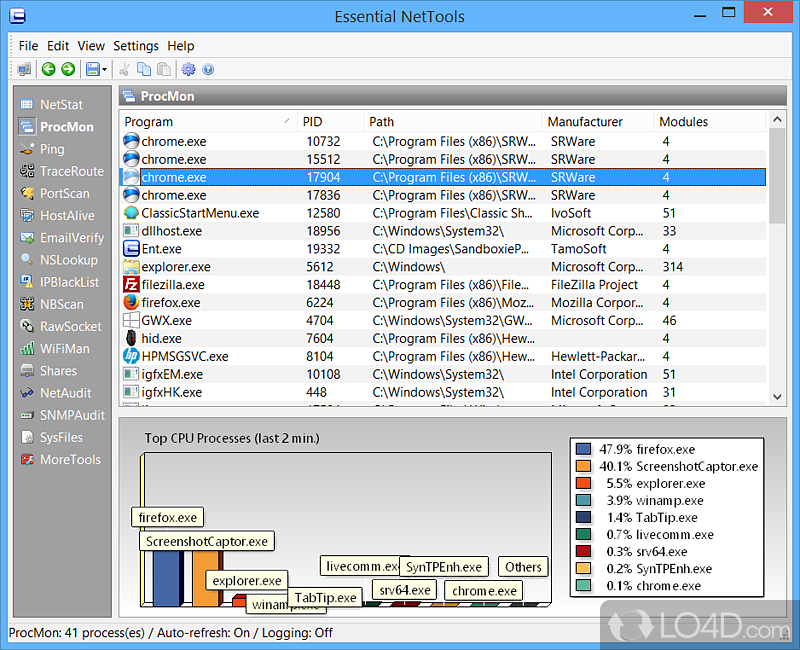
Task: Open the TraceRoute tool
Action: [x=71, y=171]
